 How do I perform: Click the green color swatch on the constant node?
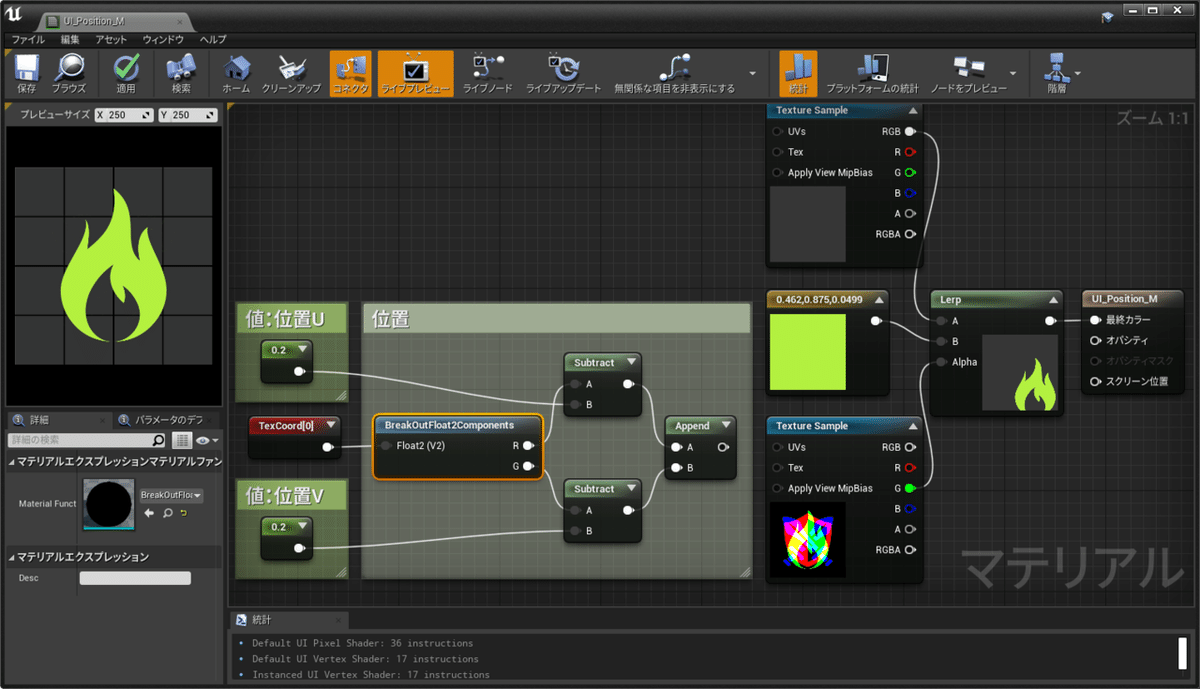tap(808, 352)
